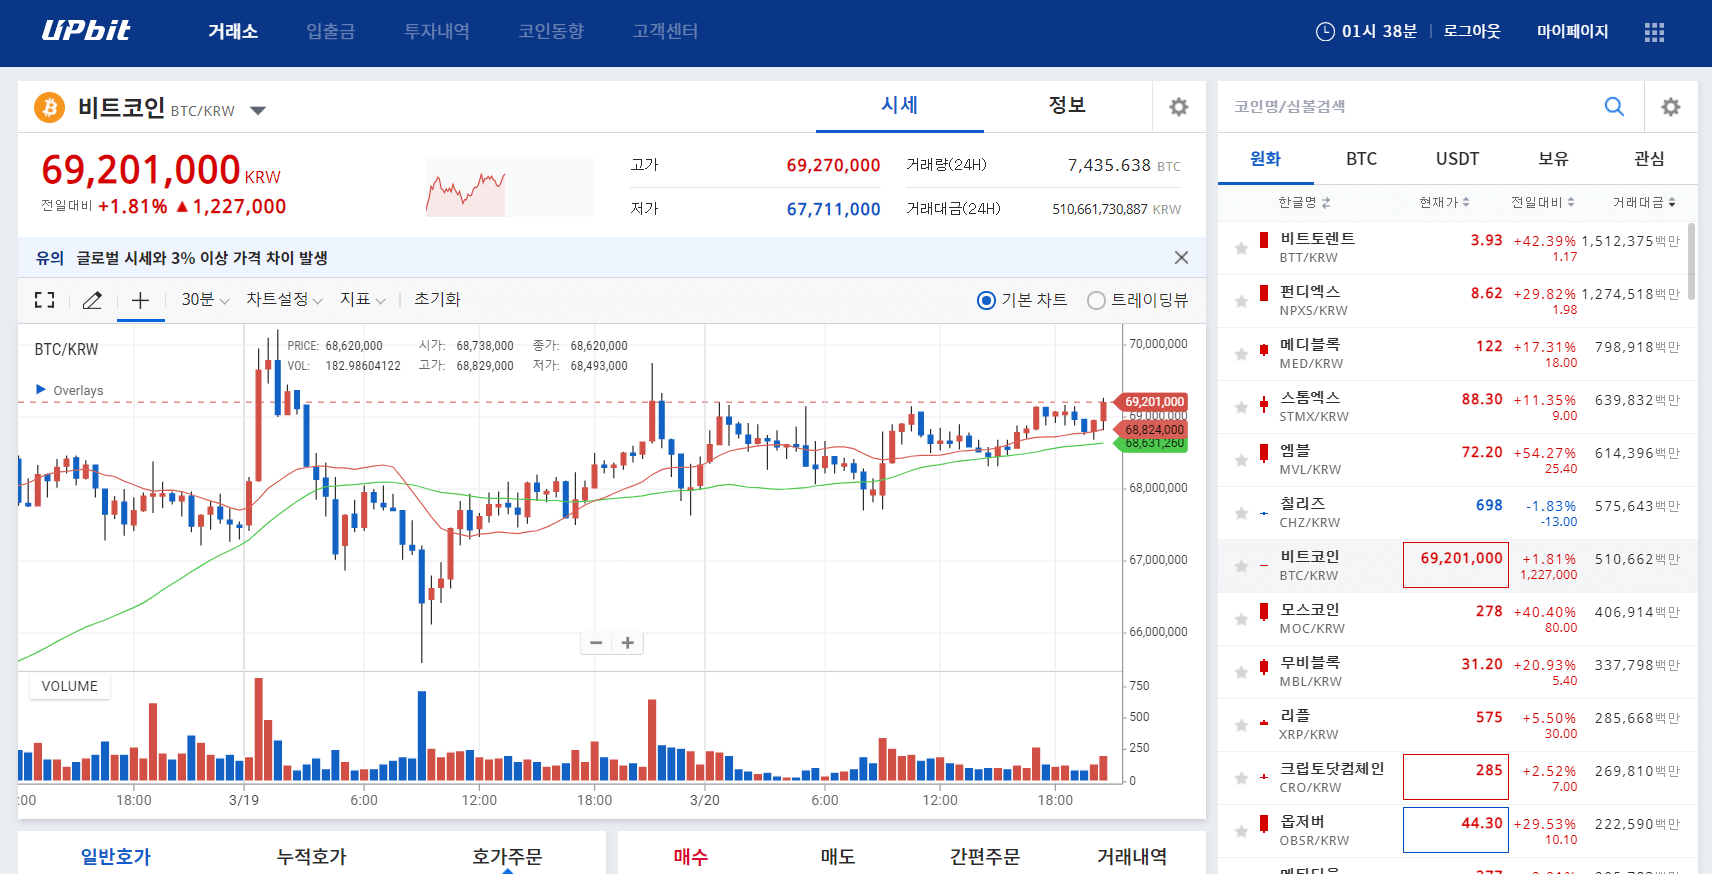Open 마이페이지
1712x874 pixels.
pyautogui.click(x=1572, y=32)
